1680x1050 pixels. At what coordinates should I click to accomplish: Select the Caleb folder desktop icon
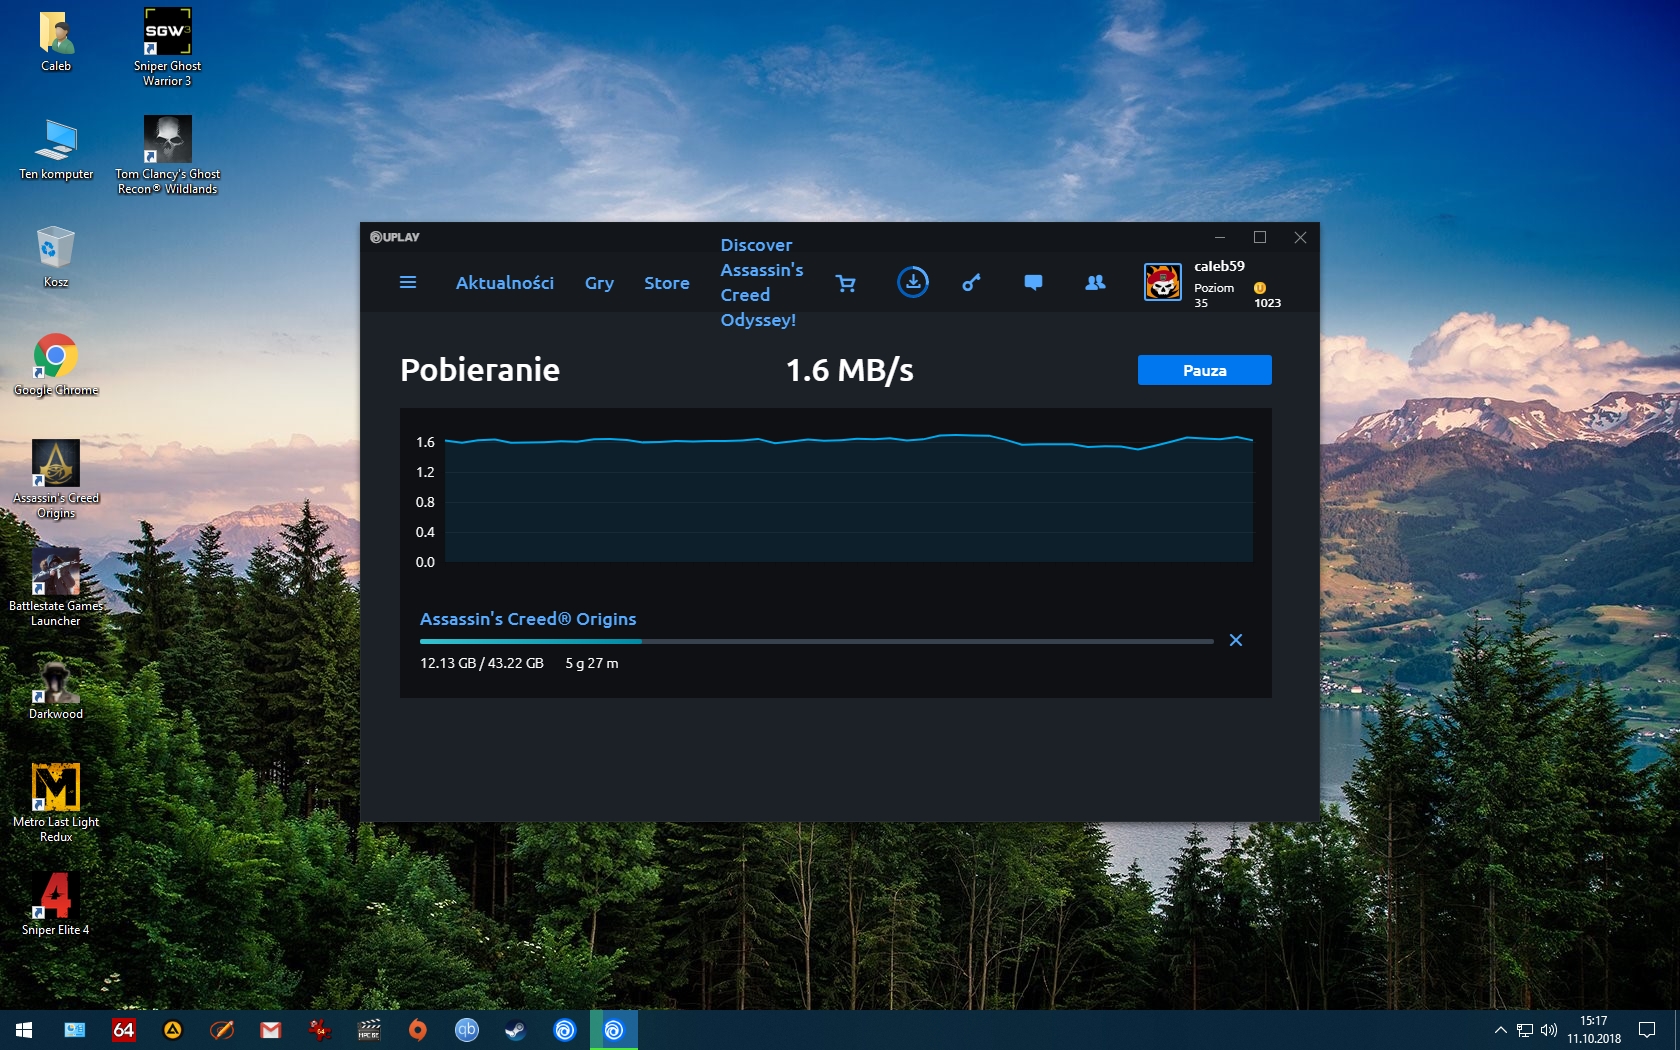56,42
